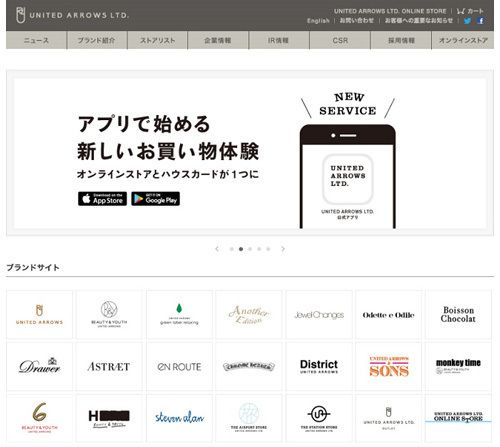Open the Twitter icon in header
Image resolution: width=500 pixels, height=447 pixels.
coord(467,21)
